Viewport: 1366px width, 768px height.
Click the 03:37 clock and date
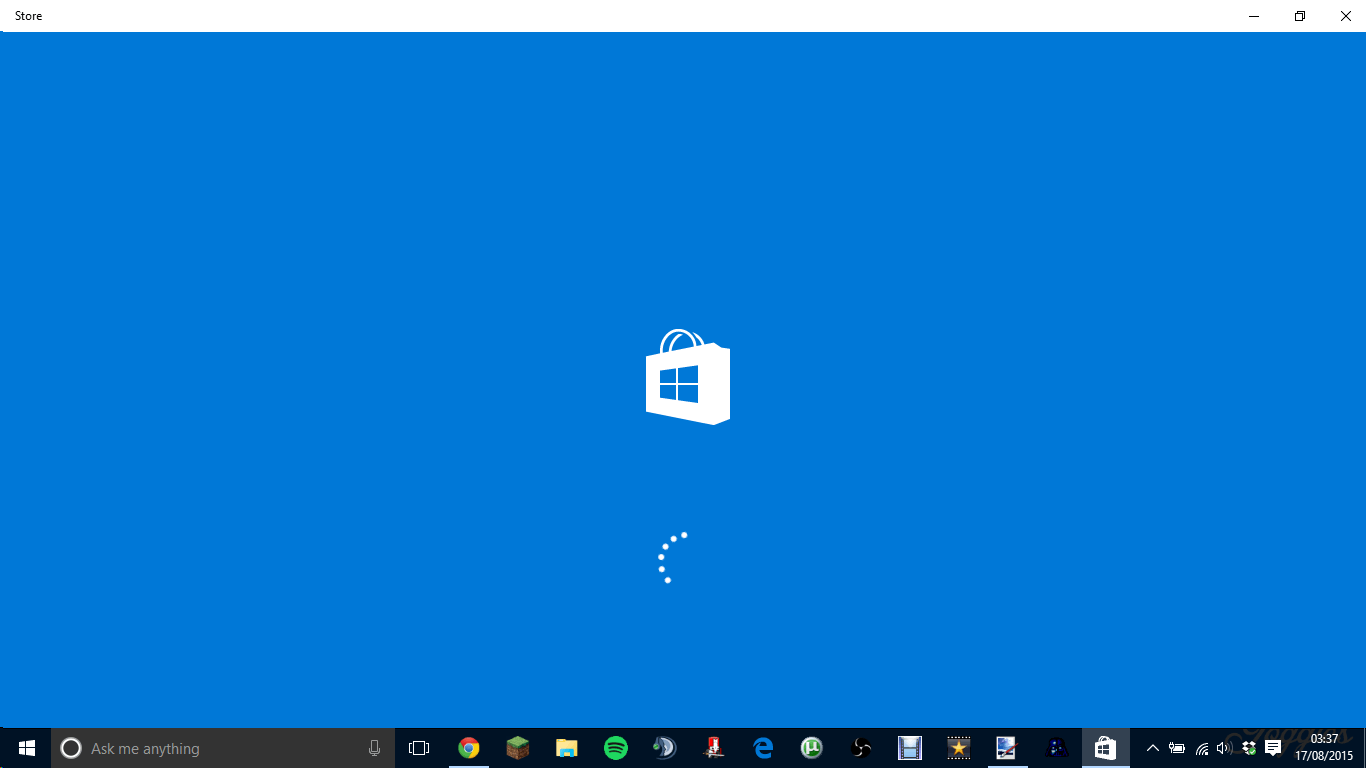coord(1324,748)
